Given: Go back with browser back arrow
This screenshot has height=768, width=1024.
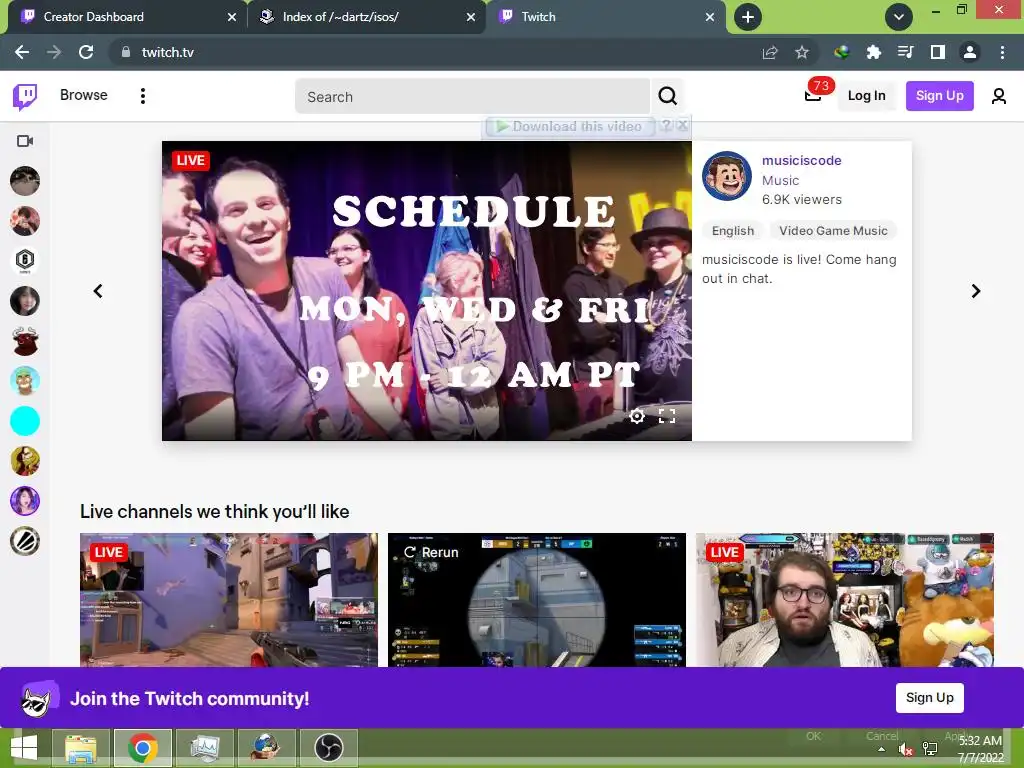Looking at the screenshot, I should click(x=22, y=52).
